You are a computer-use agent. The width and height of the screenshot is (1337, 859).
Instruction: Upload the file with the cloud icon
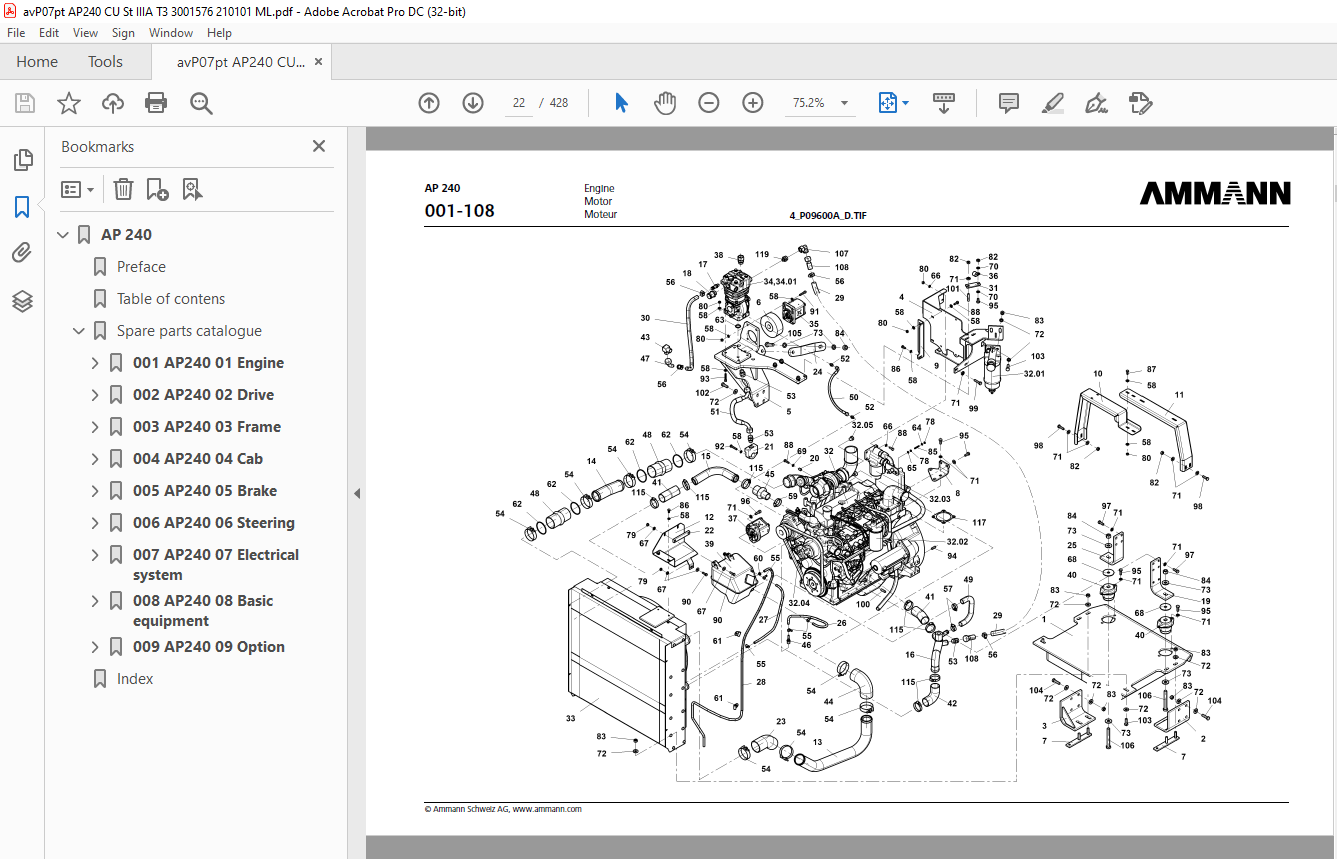coord(113,103)
